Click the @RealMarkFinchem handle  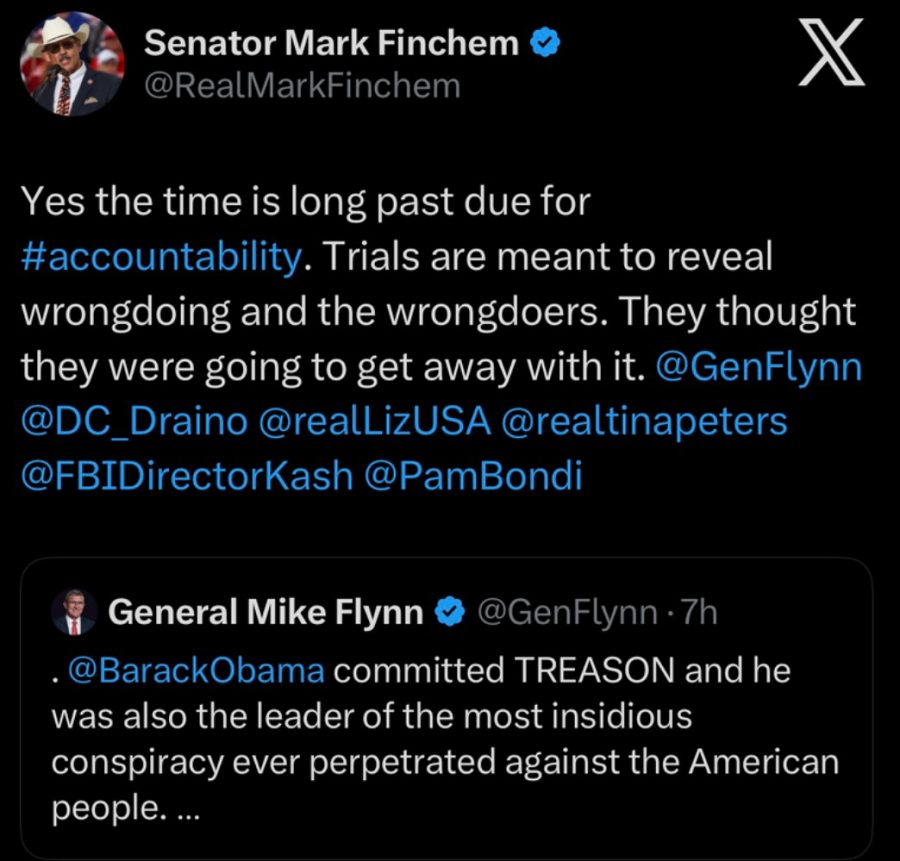point(303,86)
